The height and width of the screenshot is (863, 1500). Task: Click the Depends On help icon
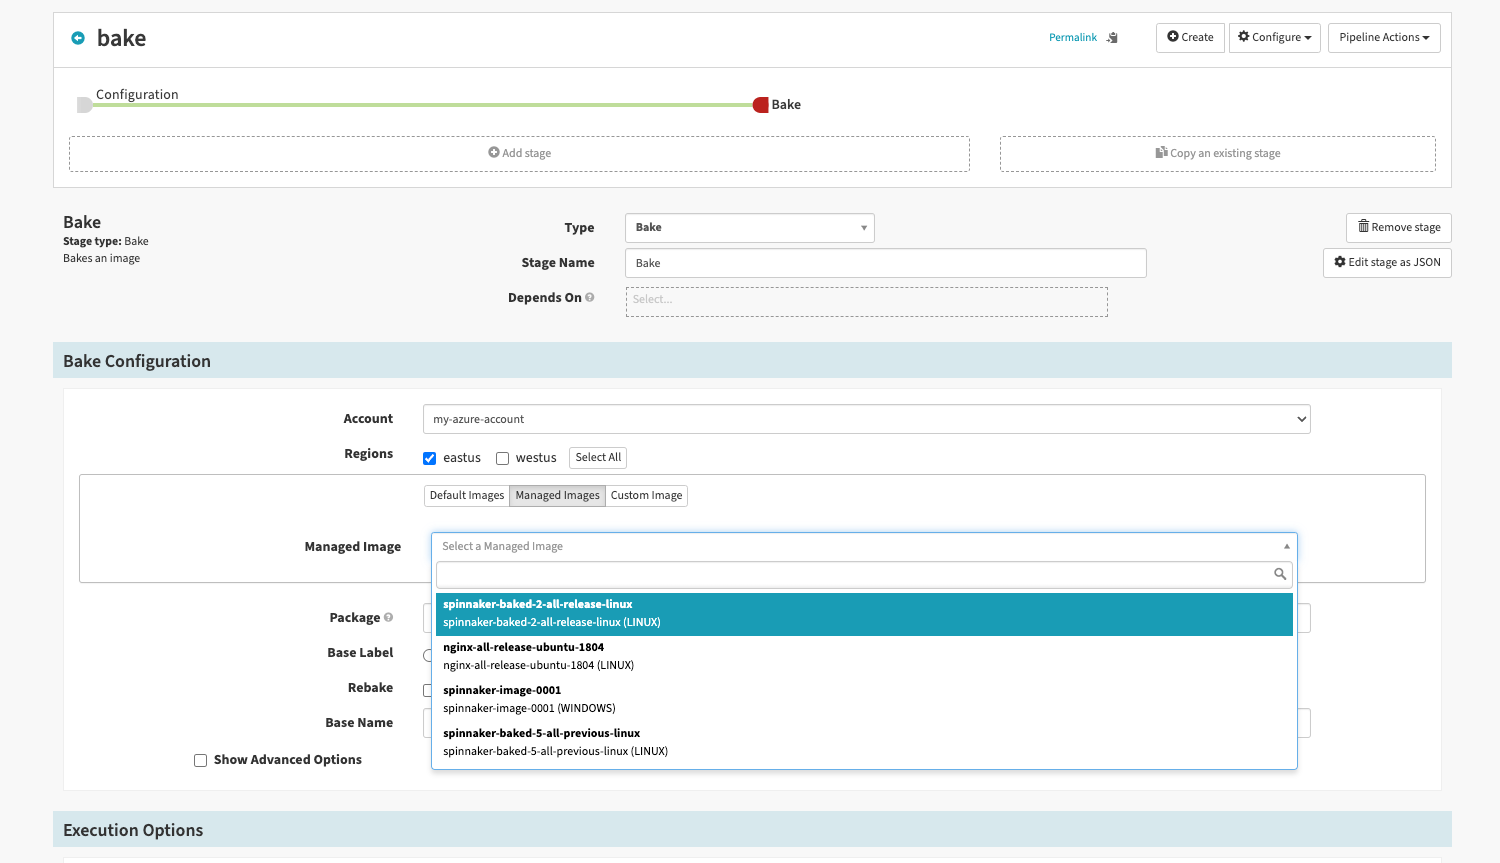[x=590, y=297]
